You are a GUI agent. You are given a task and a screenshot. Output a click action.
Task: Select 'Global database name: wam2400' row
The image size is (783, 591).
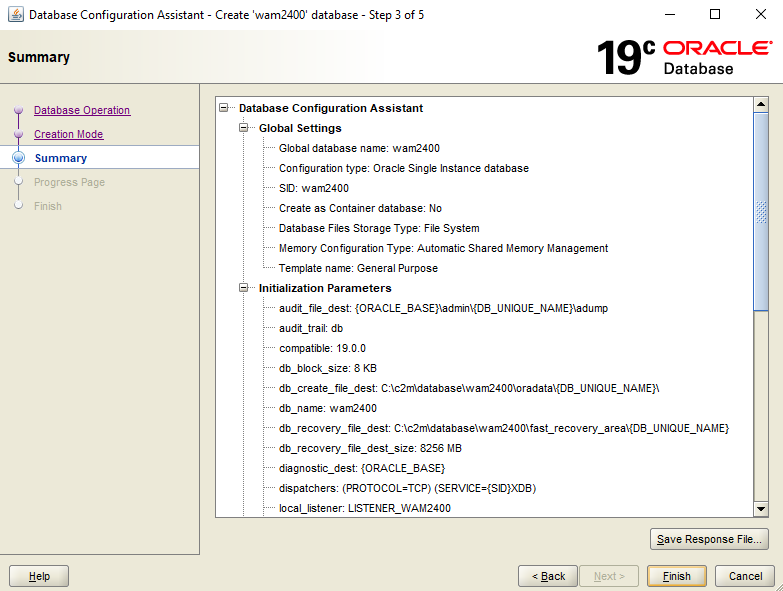coord(359,148)
